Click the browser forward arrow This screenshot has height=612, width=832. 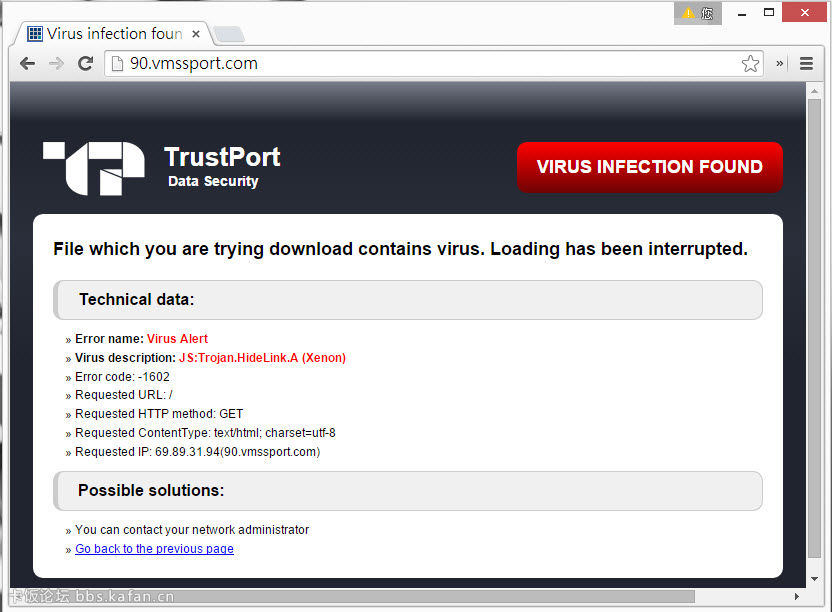56,64
